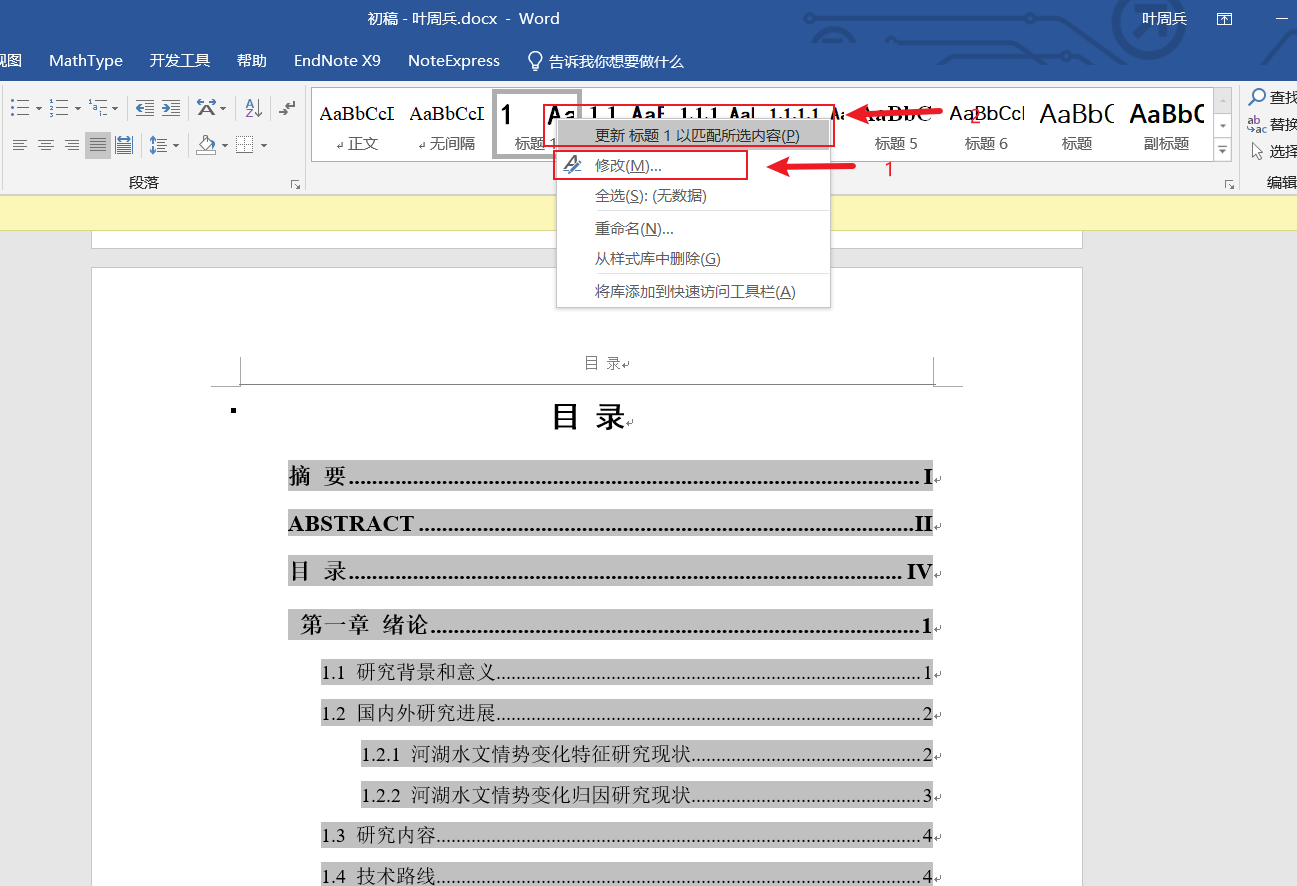Open the NoteExpress ribbon tab

(x=454, y=61)
